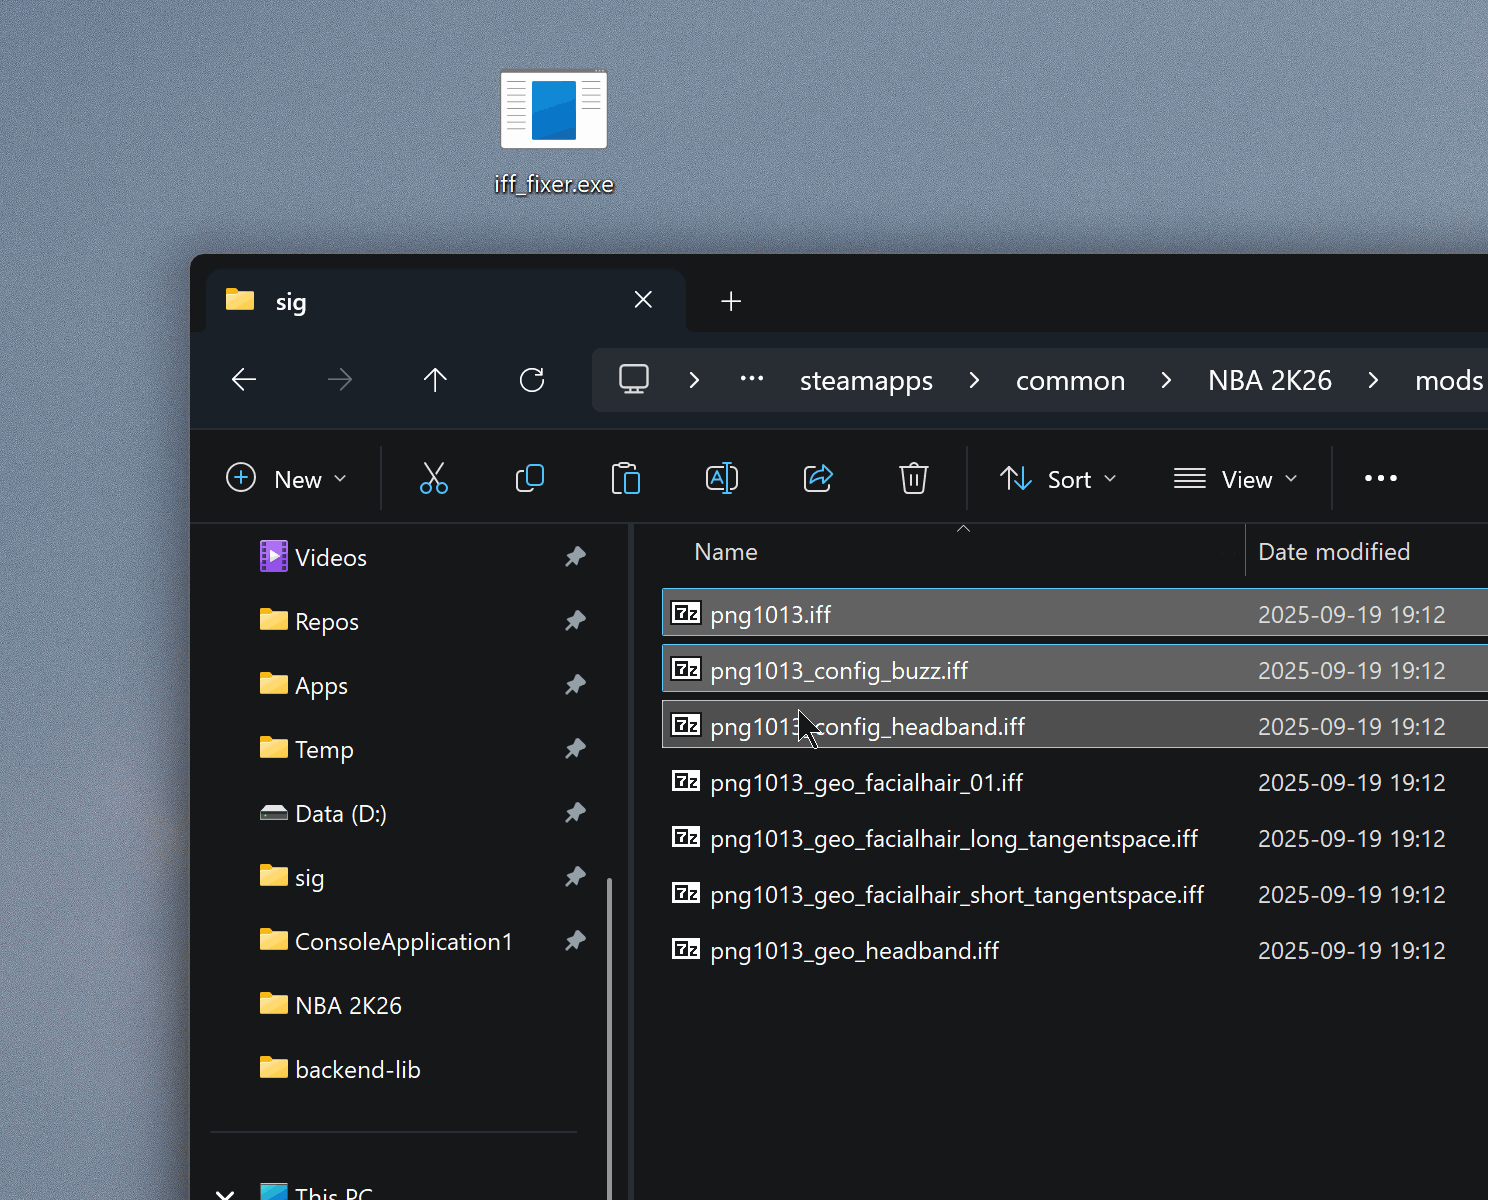
Task: Navigate back with the back arrow
Action: 244,380
